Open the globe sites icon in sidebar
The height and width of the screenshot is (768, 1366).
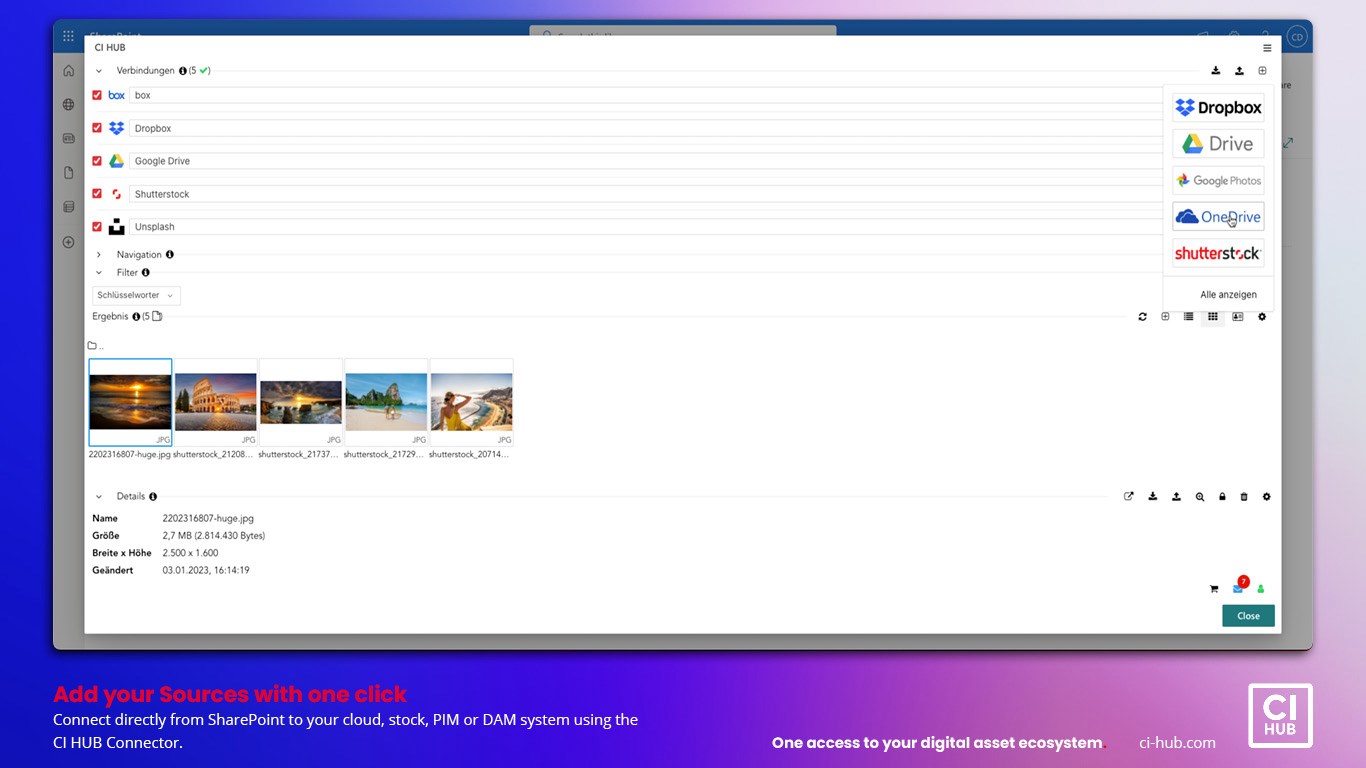(x=69, y=104)
